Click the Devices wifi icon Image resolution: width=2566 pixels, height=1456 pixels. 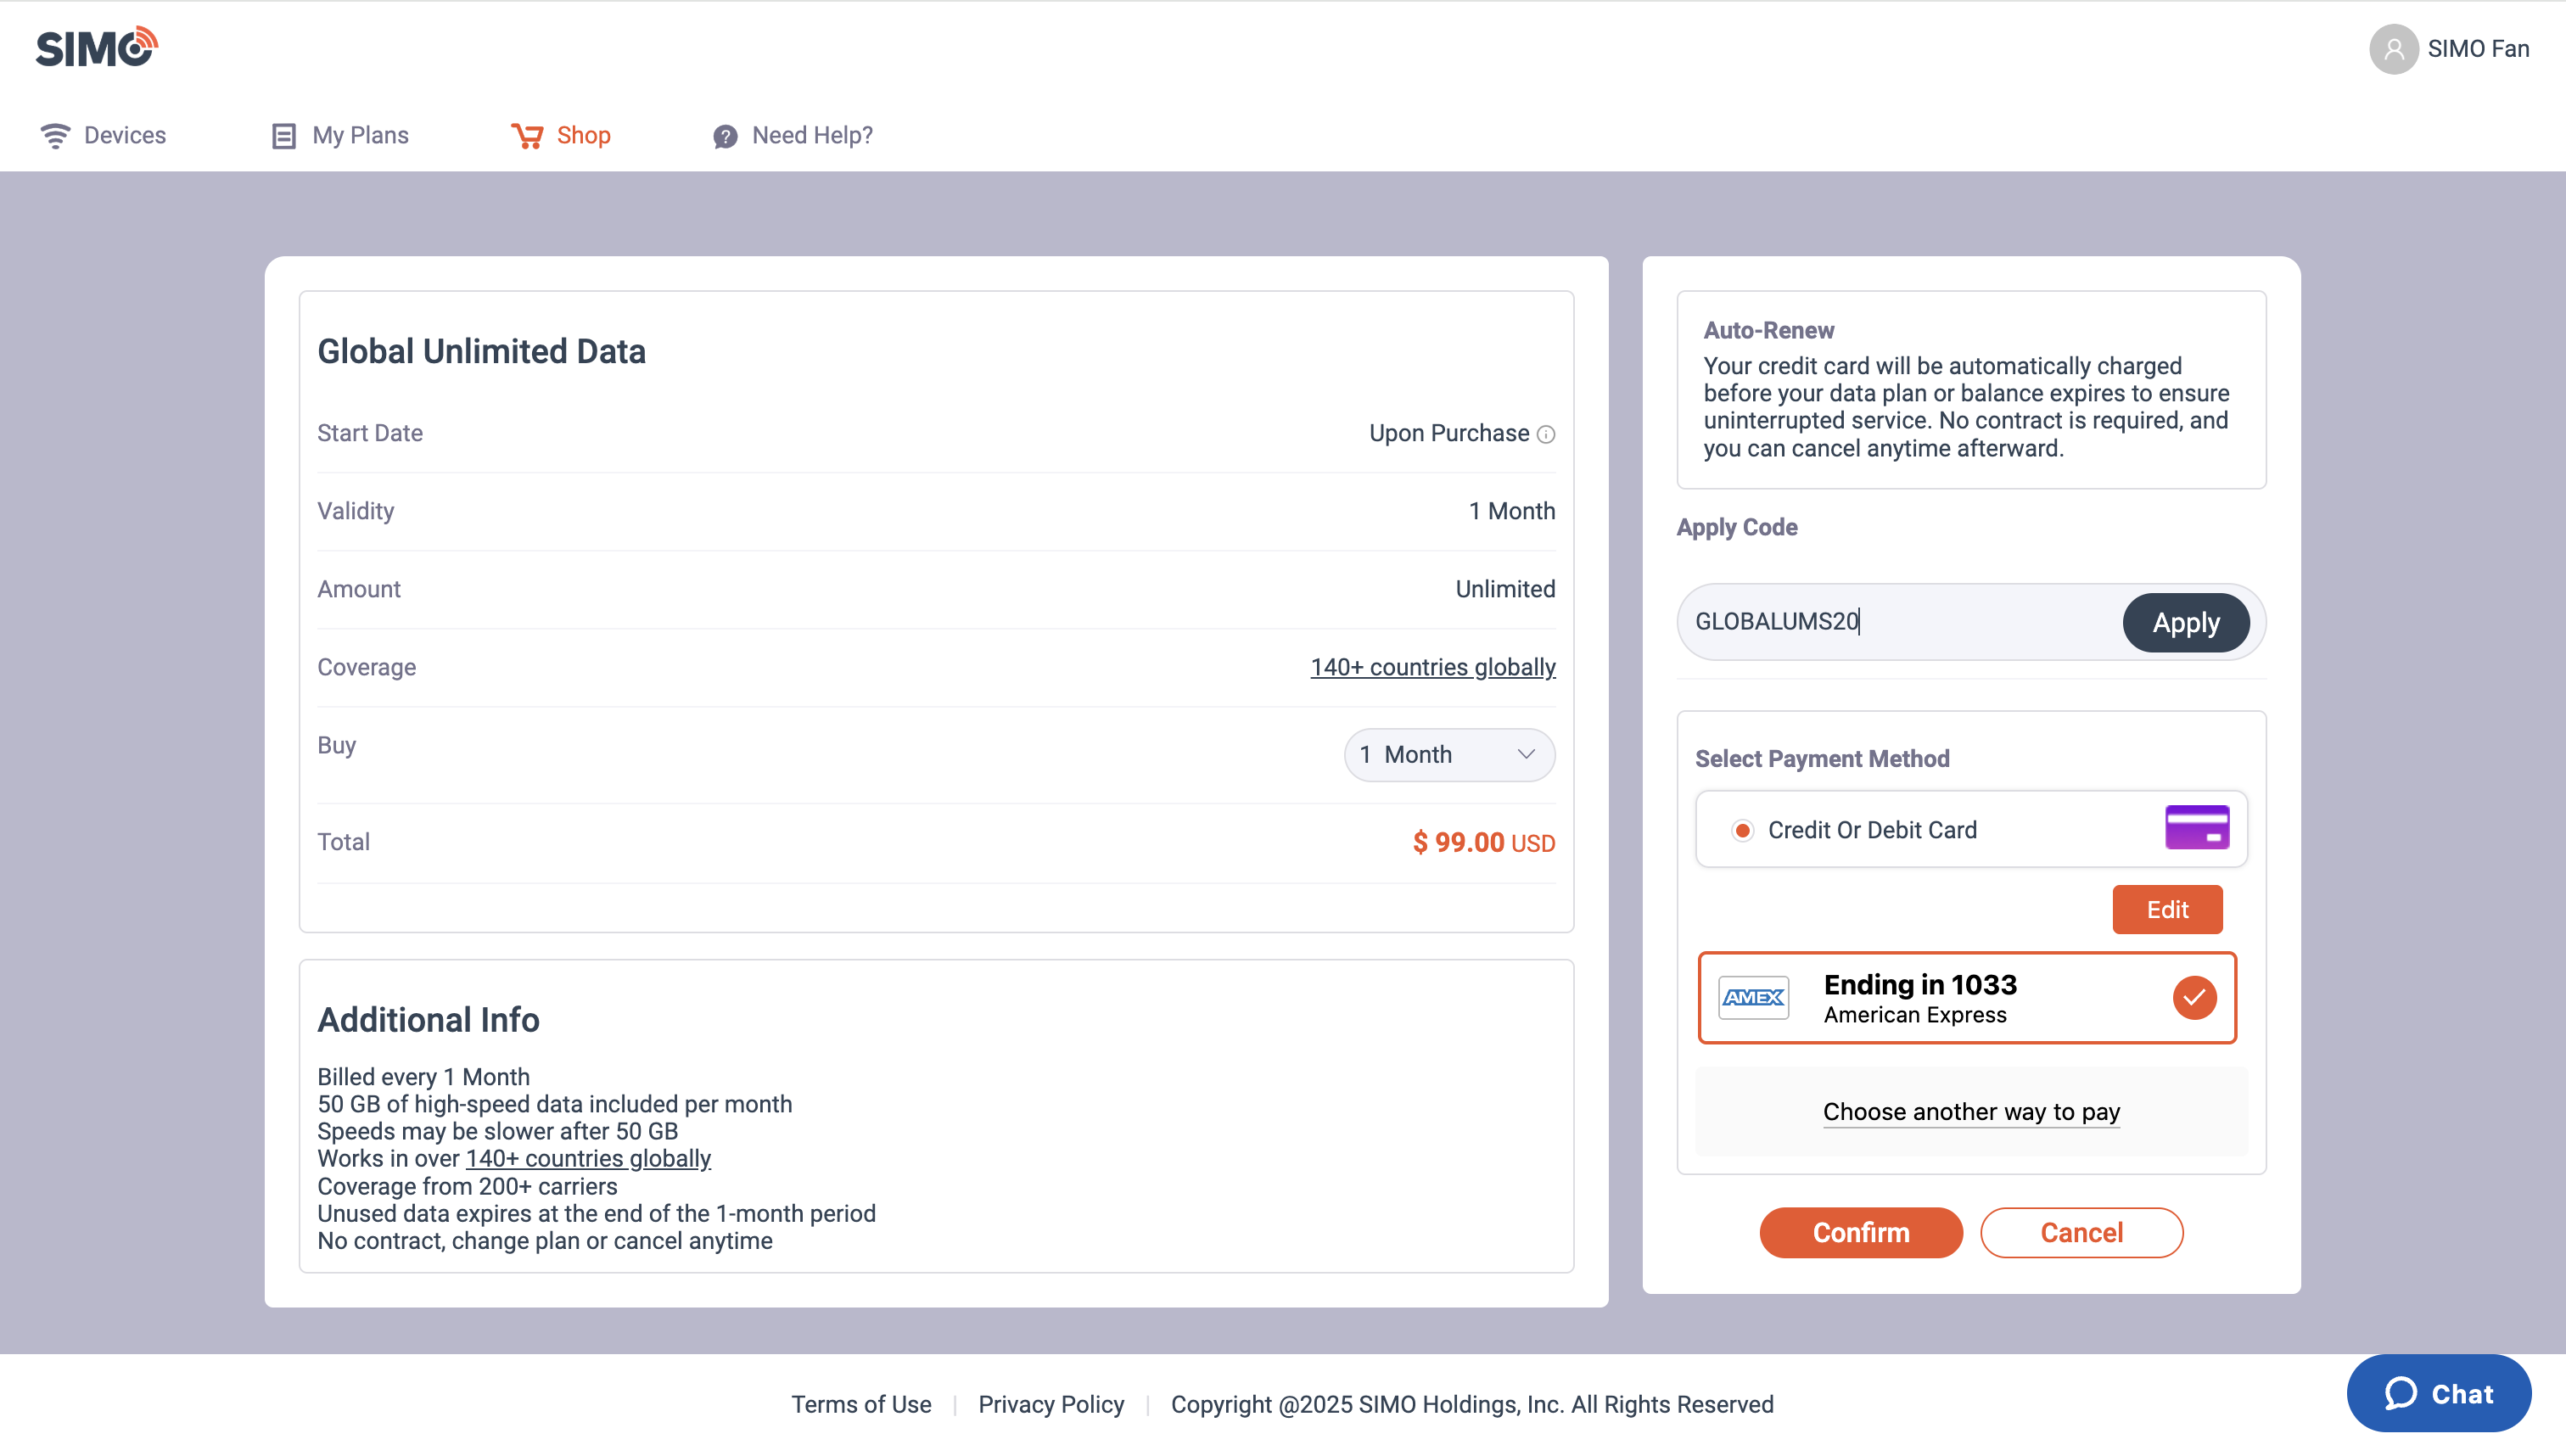pos(55,136)
